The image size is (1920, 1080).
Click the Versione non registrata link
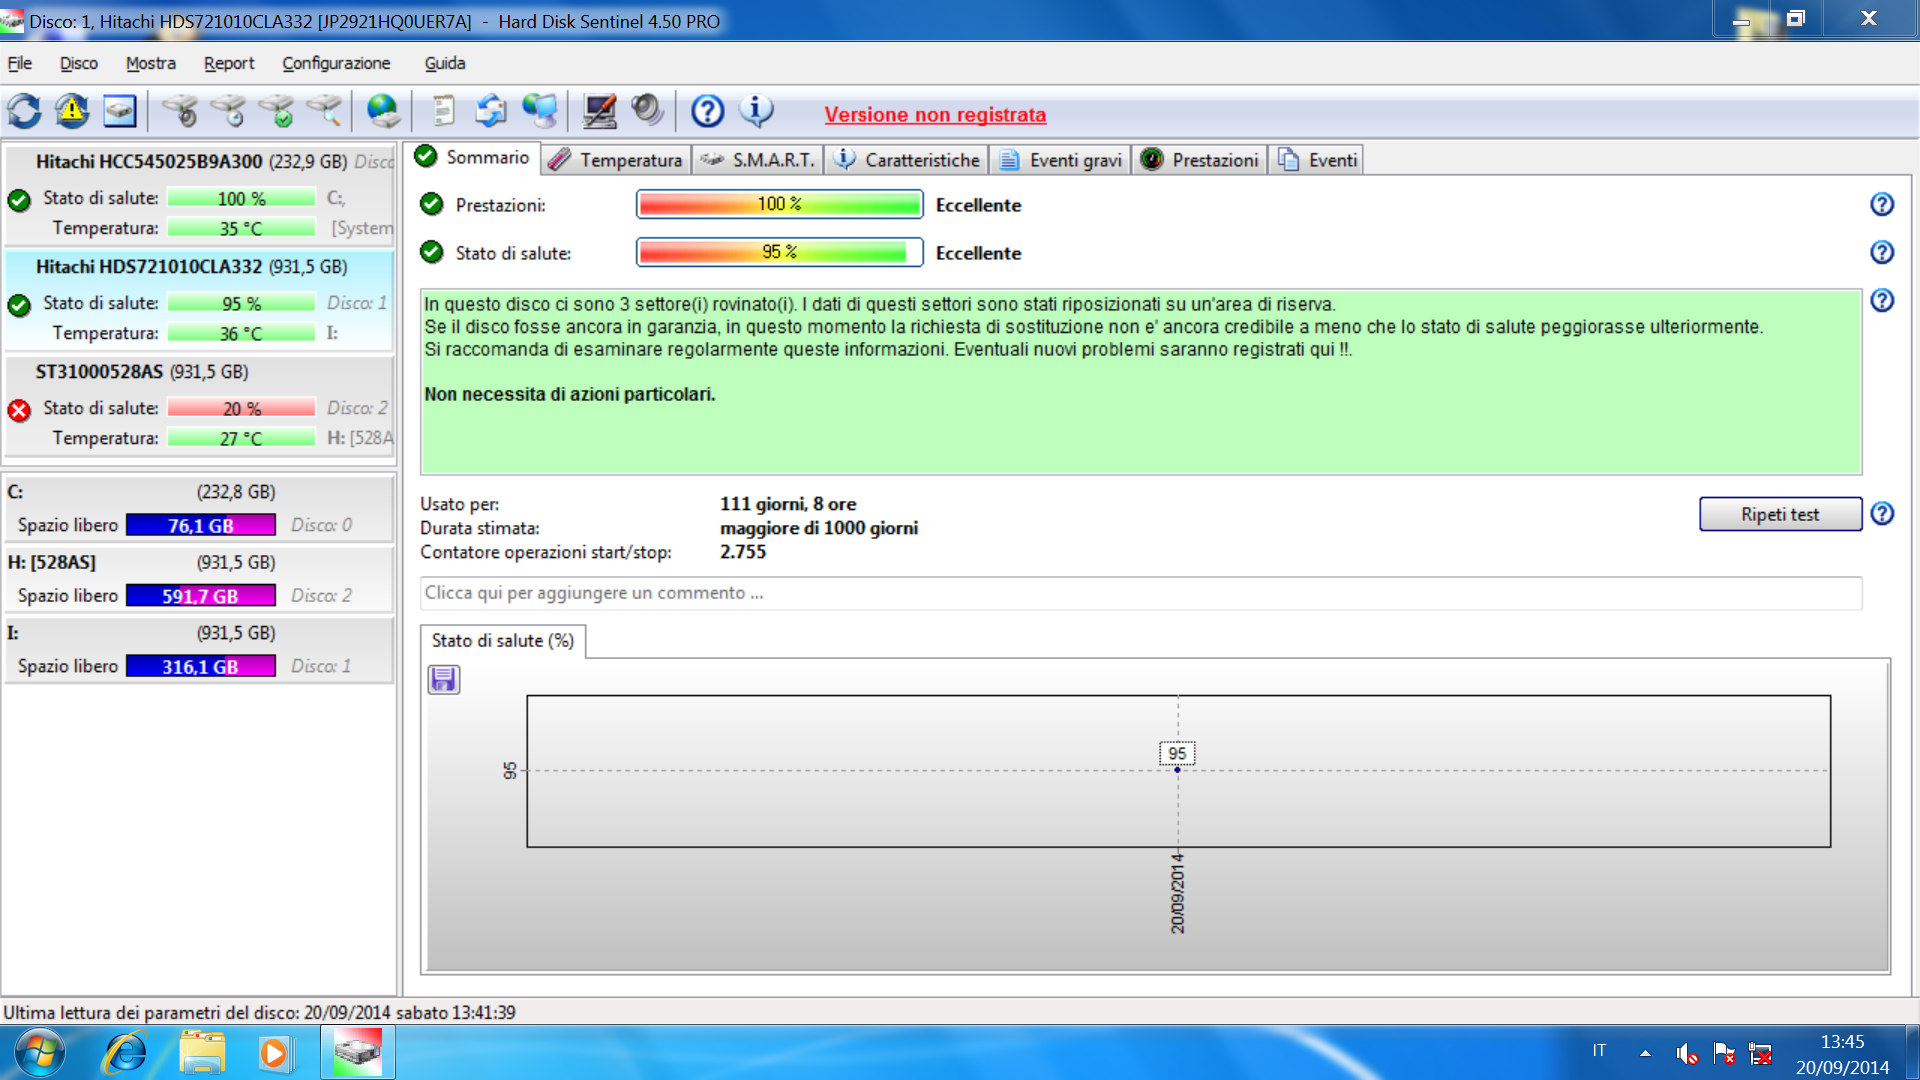[935, 115]
